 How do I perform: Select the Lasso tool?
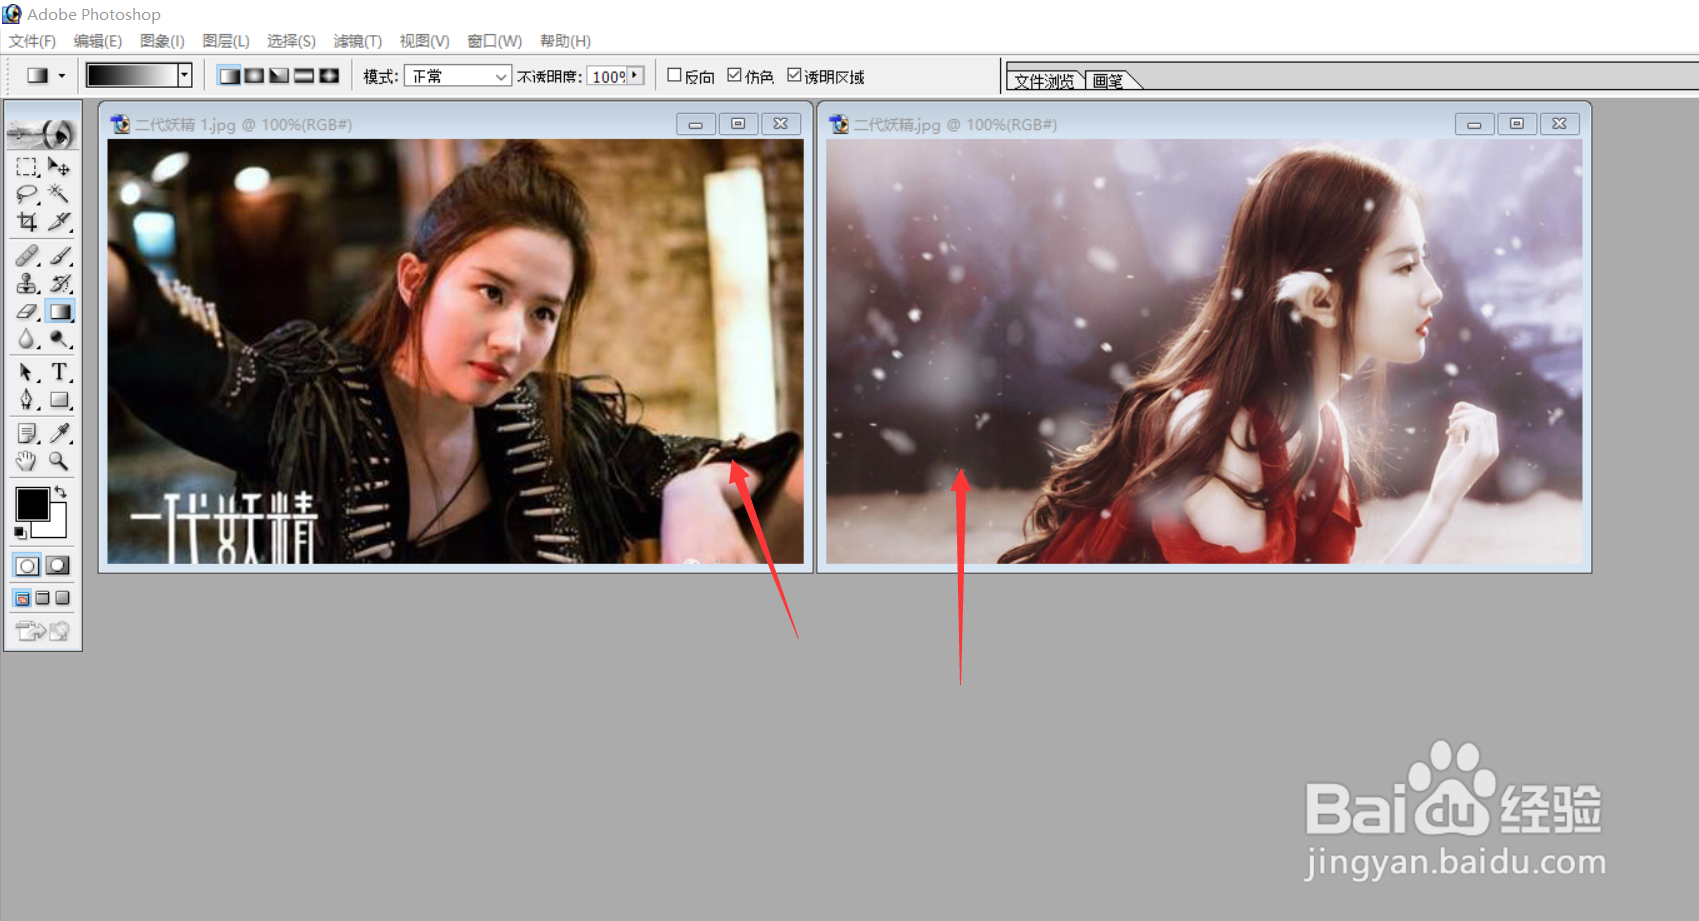[27, 194]
